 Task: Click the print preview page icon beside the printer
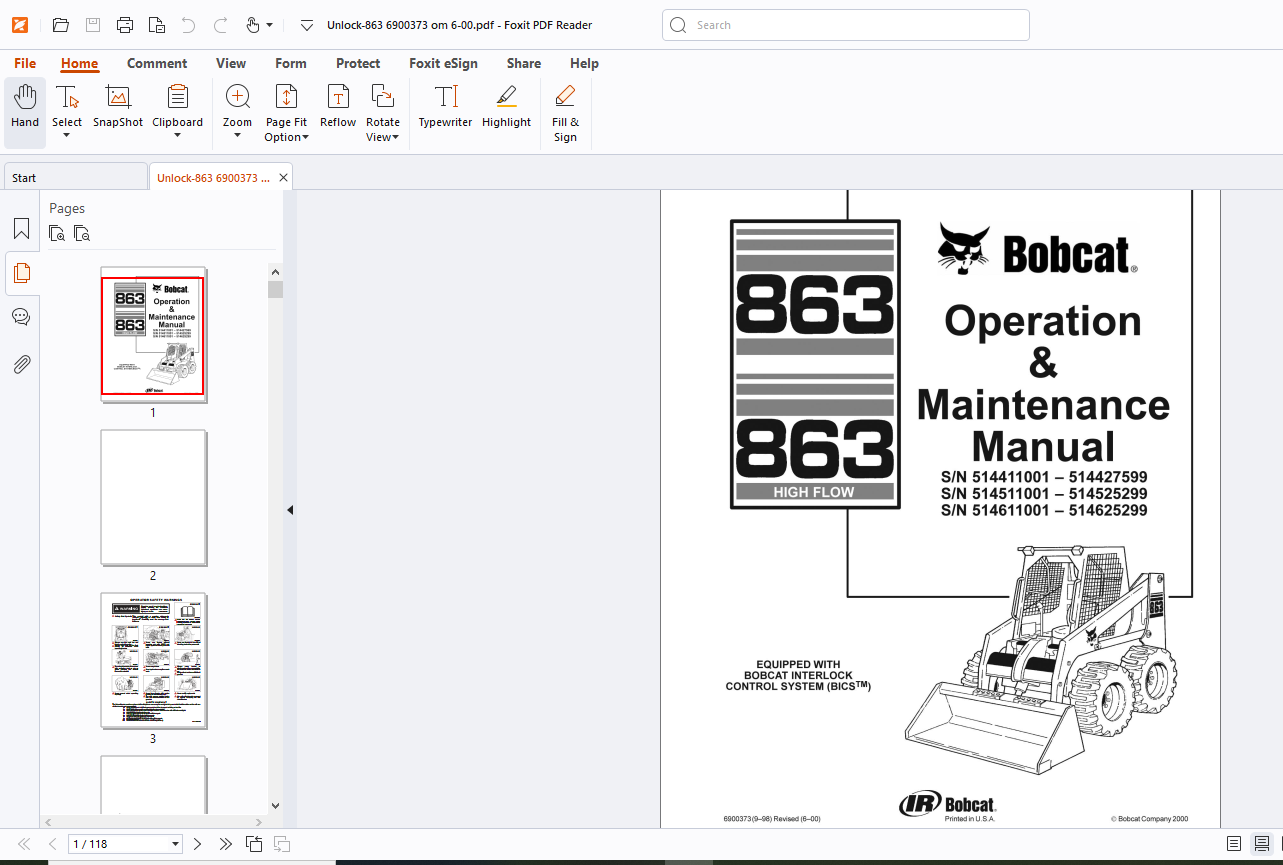tap(157, 25)
